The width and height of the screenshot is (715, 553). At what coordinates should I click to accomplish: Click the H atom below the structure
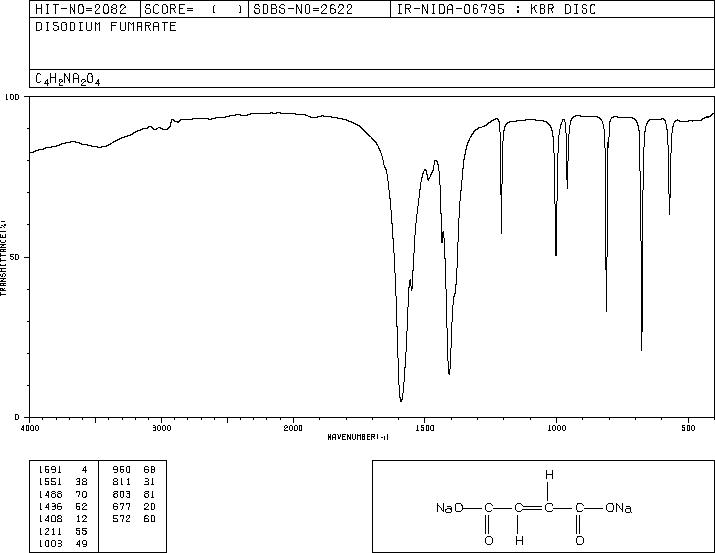(x=519, y=541)
